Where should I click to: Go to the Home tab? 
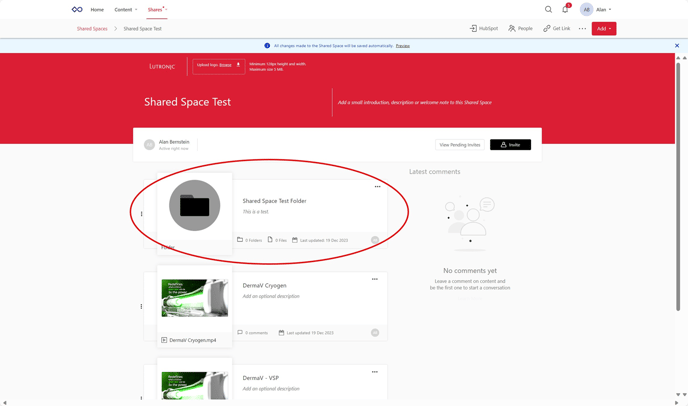tap(97, 9)
